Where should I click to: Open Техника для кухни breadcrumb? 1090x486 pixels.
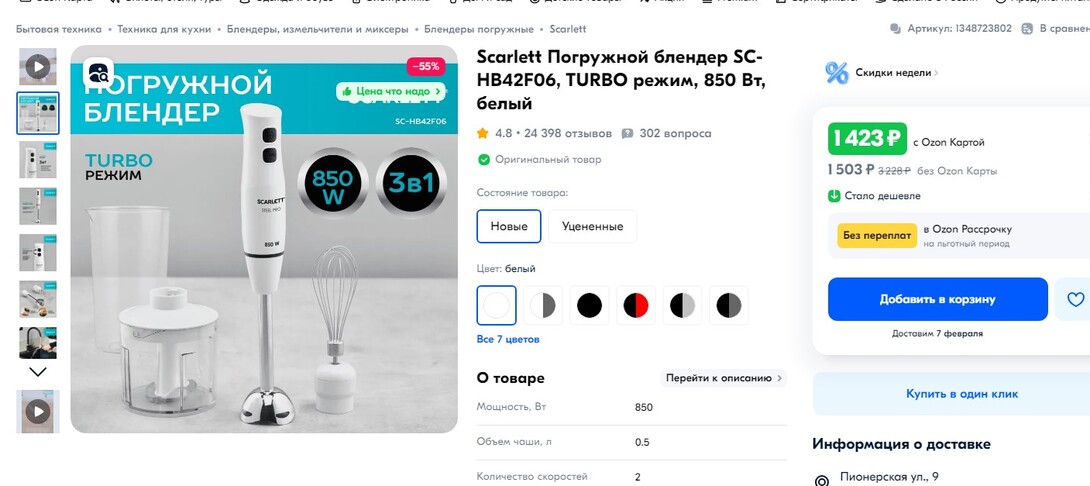(164, 29)
